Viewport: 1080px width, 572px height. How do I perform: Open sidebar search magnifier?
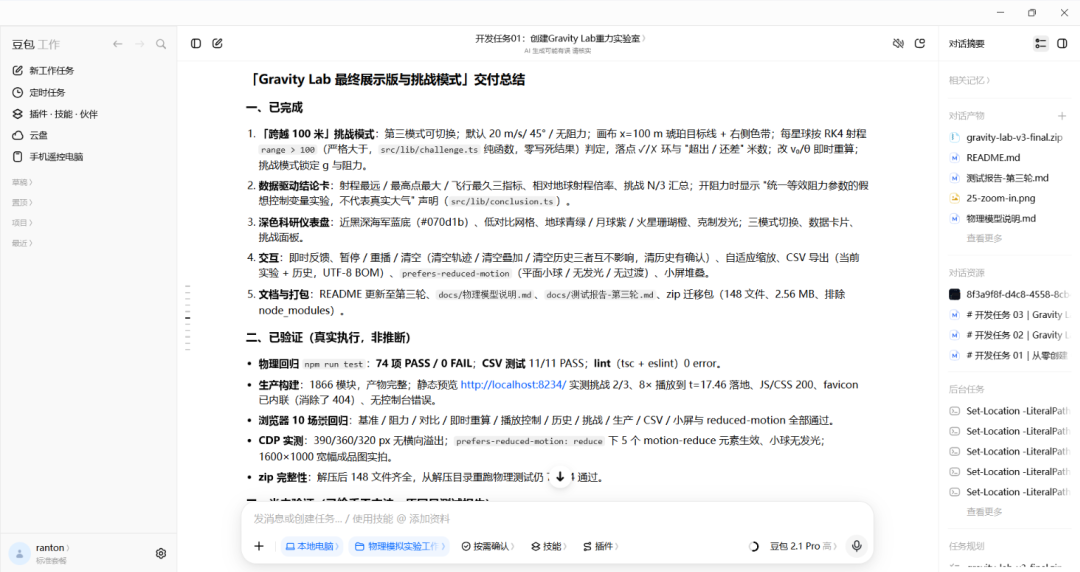coord(161,44)
